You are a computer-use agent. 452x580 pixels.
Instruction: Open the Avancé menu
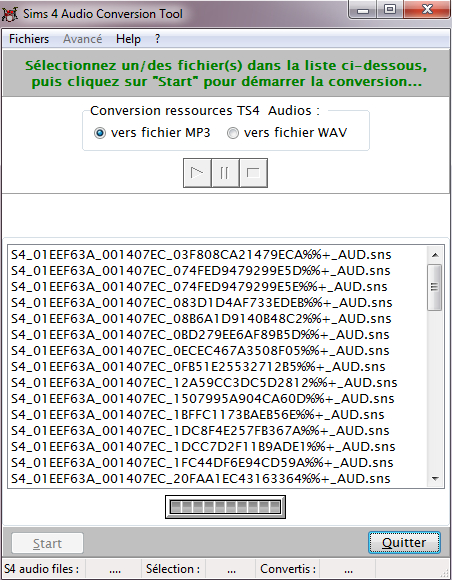coord(82,39)
